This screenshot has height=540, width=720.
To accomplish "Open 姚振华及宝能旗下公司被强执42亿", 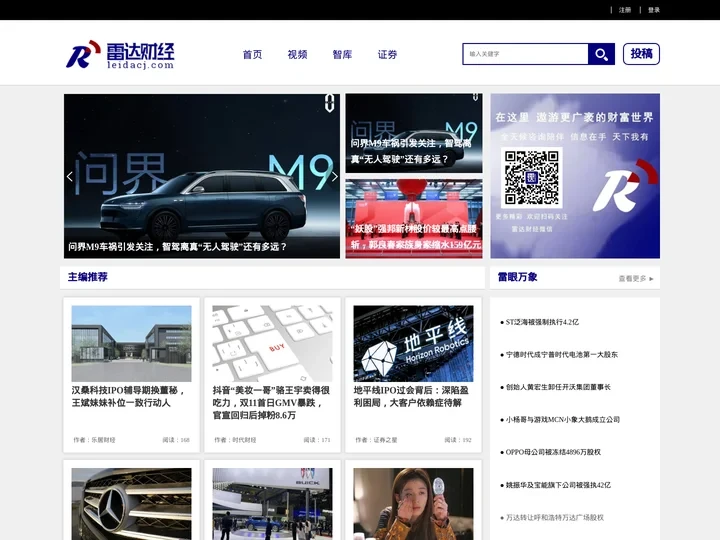I will pyautogui.click(x=558, y=485).
